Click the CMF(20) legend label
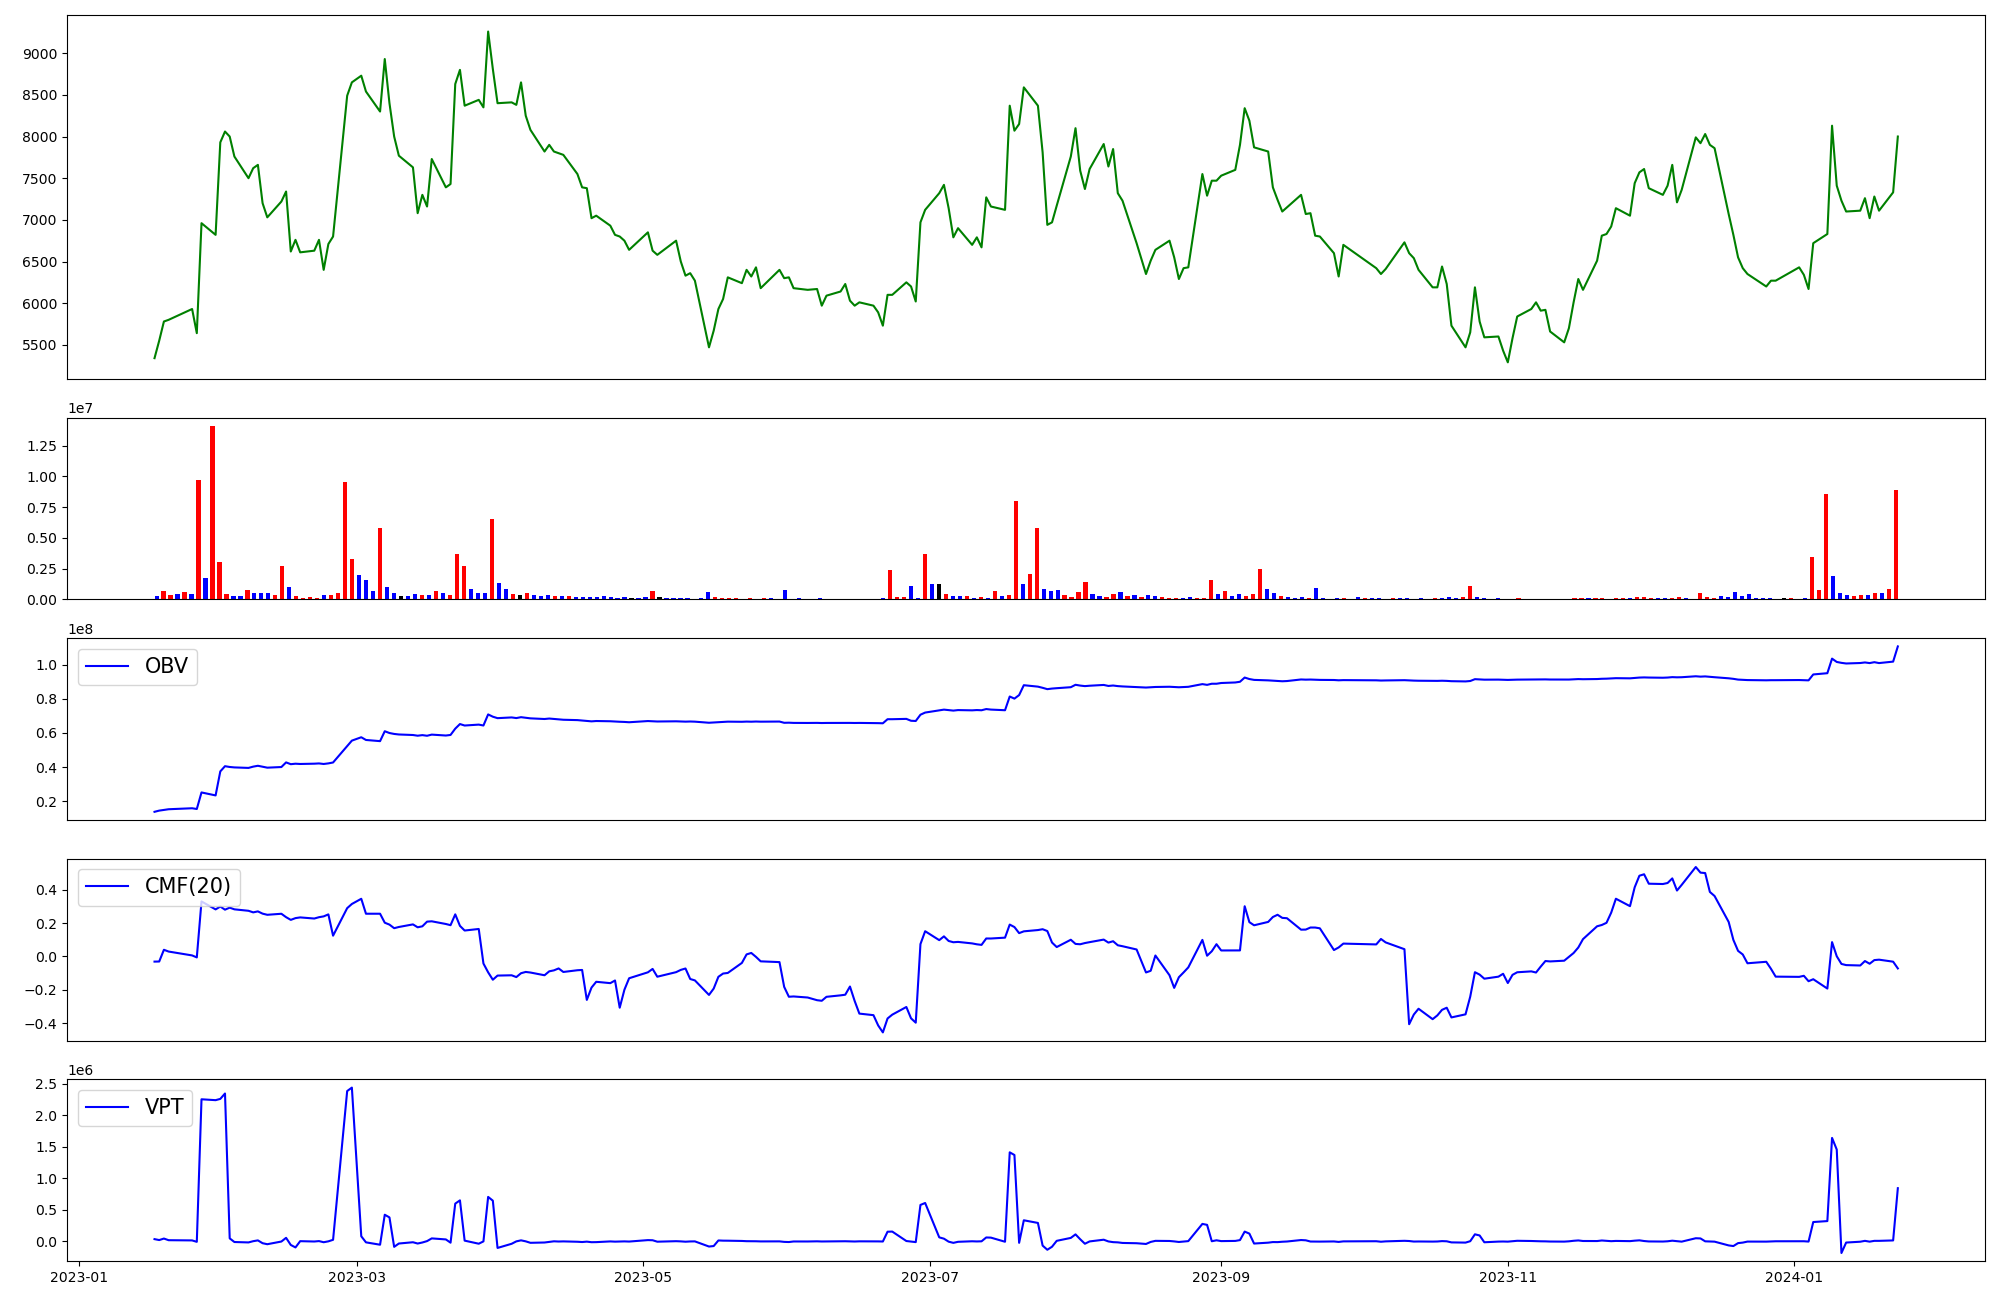The height and width of the screenshot is (1300, 2000). (x=188, y=886)
